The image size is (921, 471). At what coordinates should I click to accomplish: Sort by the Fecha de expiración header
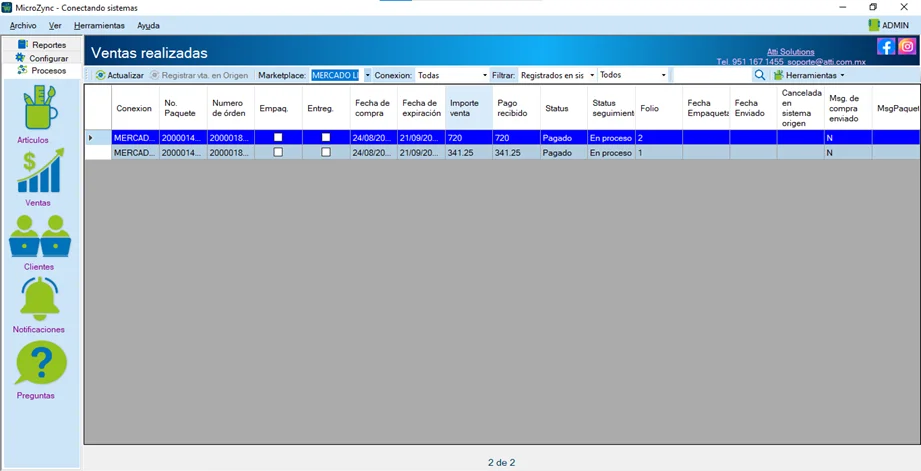[x=421, y=108]
